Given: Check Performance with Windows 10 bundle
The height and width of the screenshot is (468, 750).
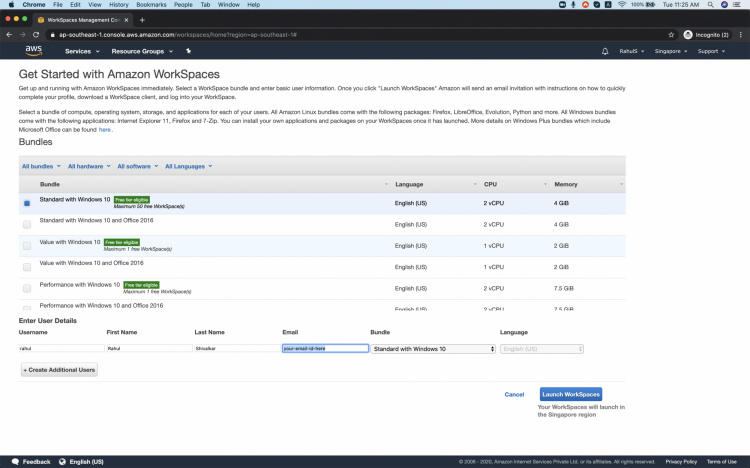Looking at the screenshot, I should click(x=27, y=288).
